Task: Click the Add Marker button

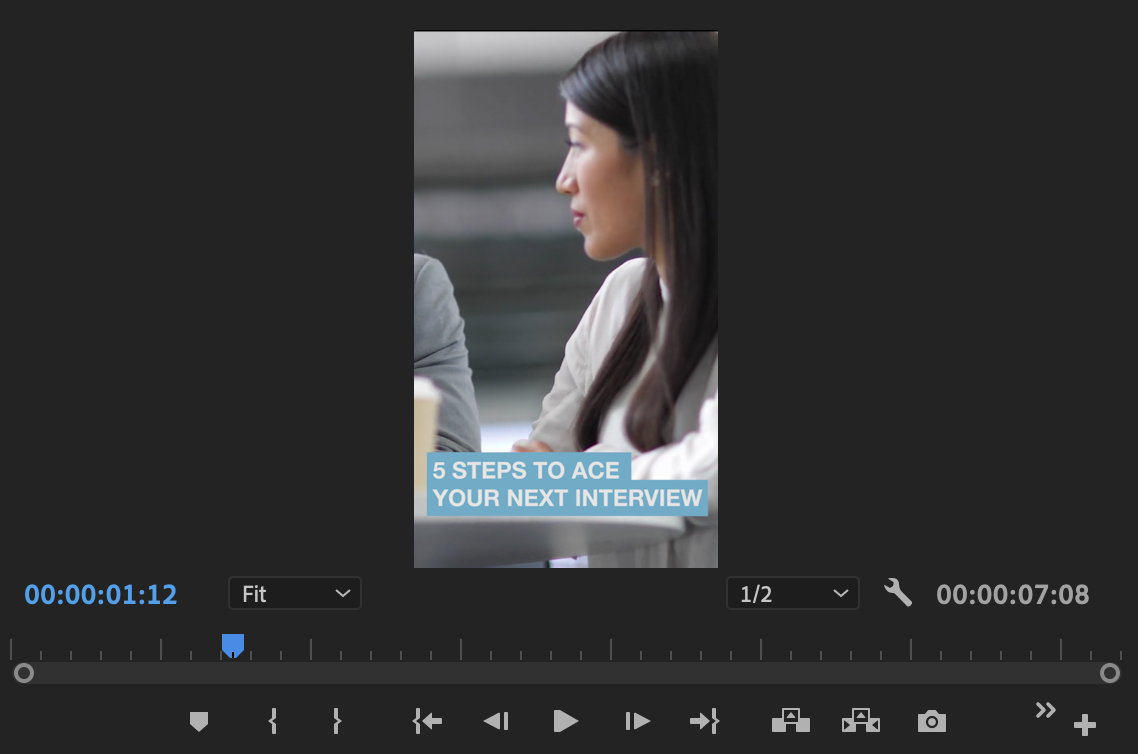Action: (199, 721)
